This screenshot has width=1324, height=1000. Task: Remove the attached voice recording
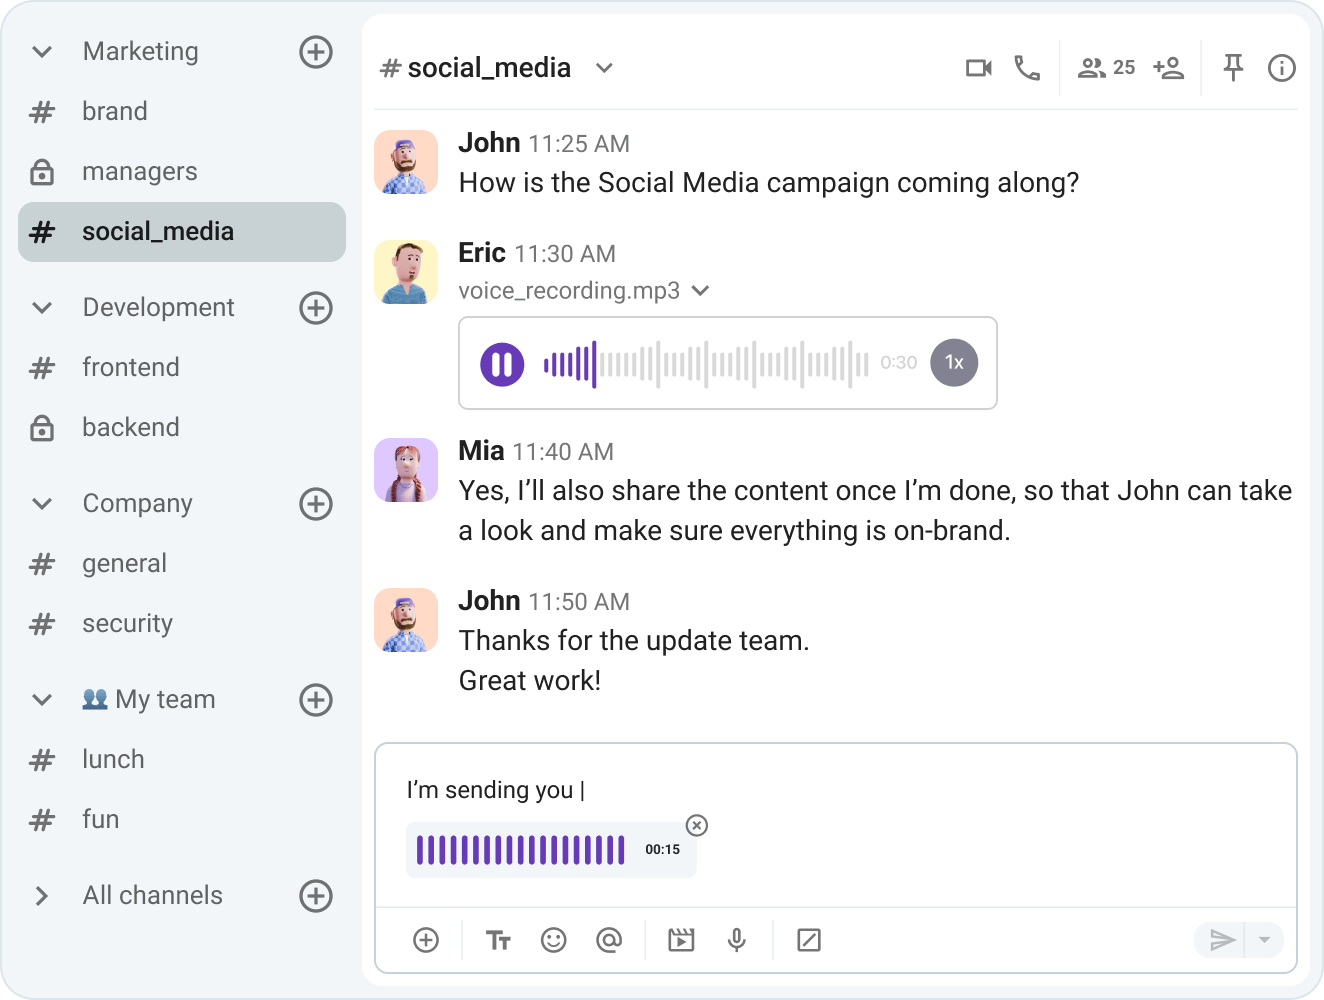pos(697,825)
